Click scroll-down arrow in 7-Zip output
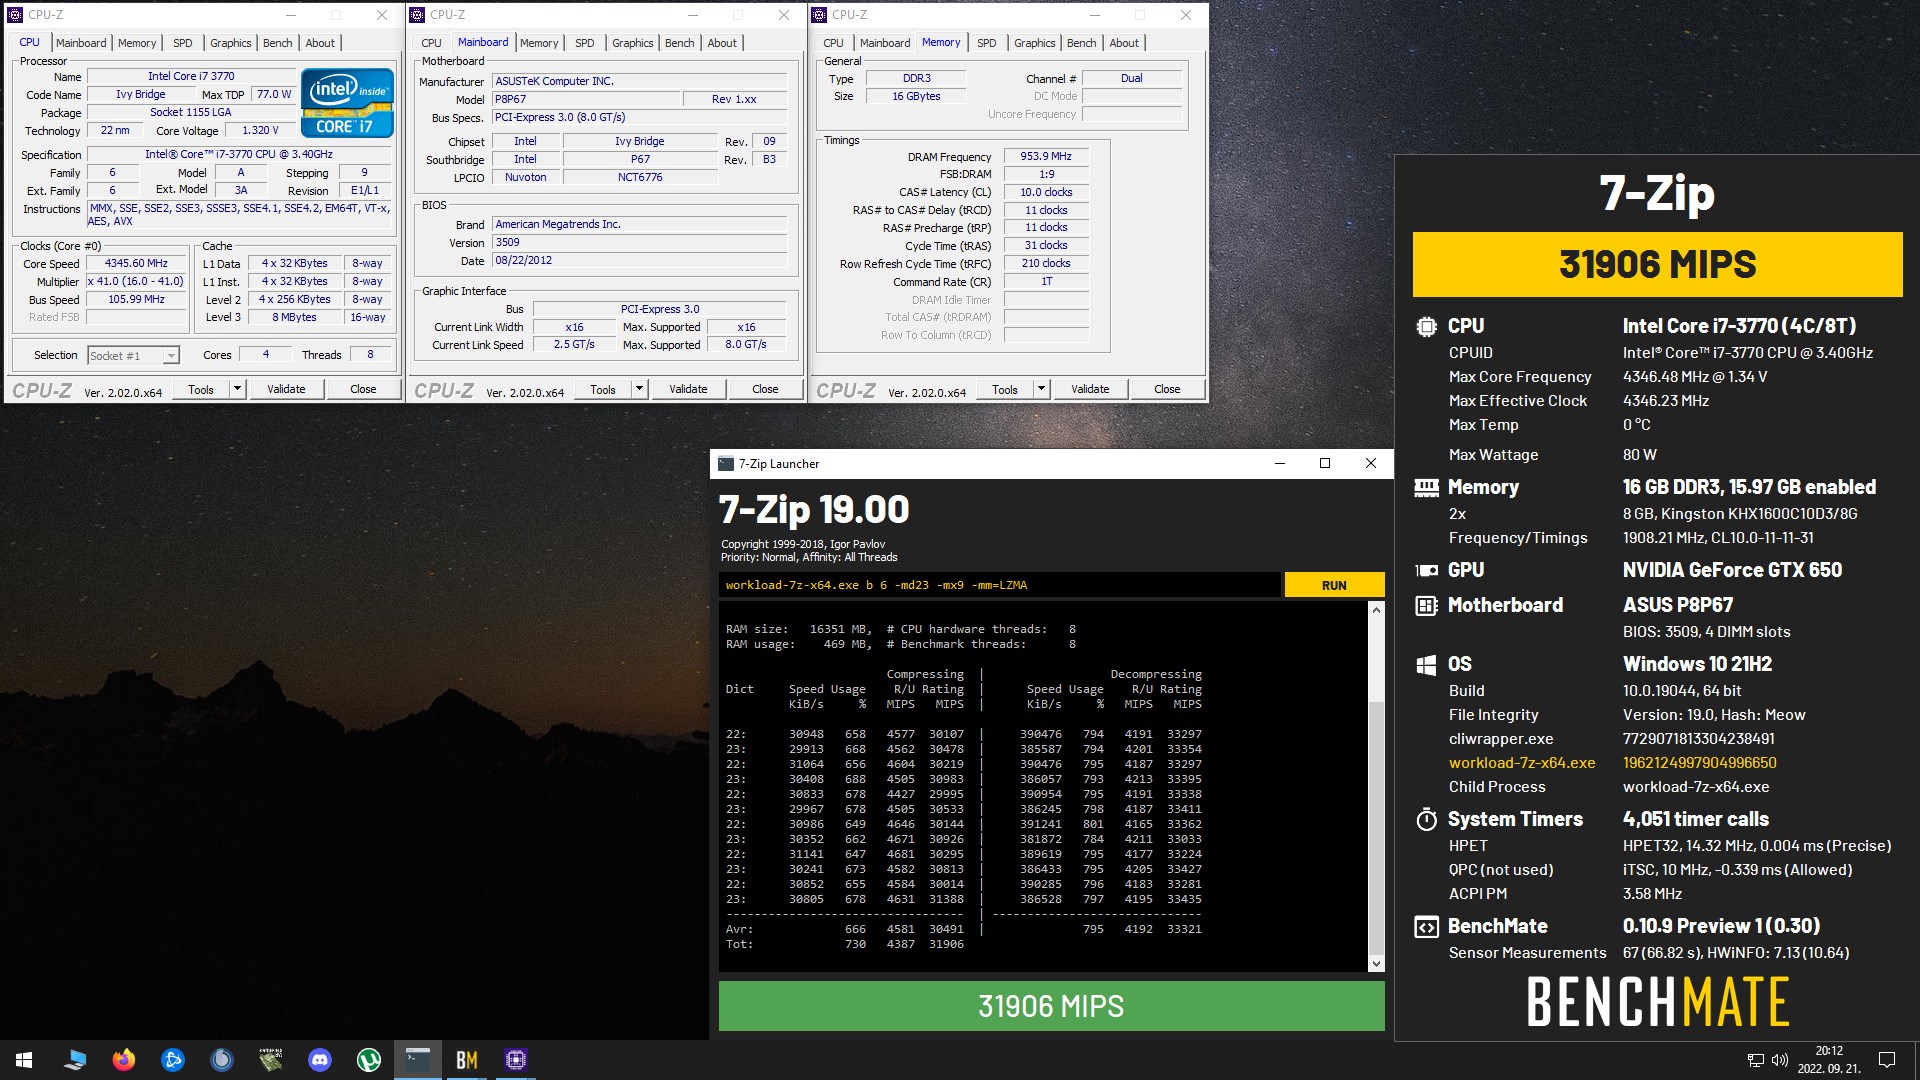1920x1080 pixels. point(1376,963)
